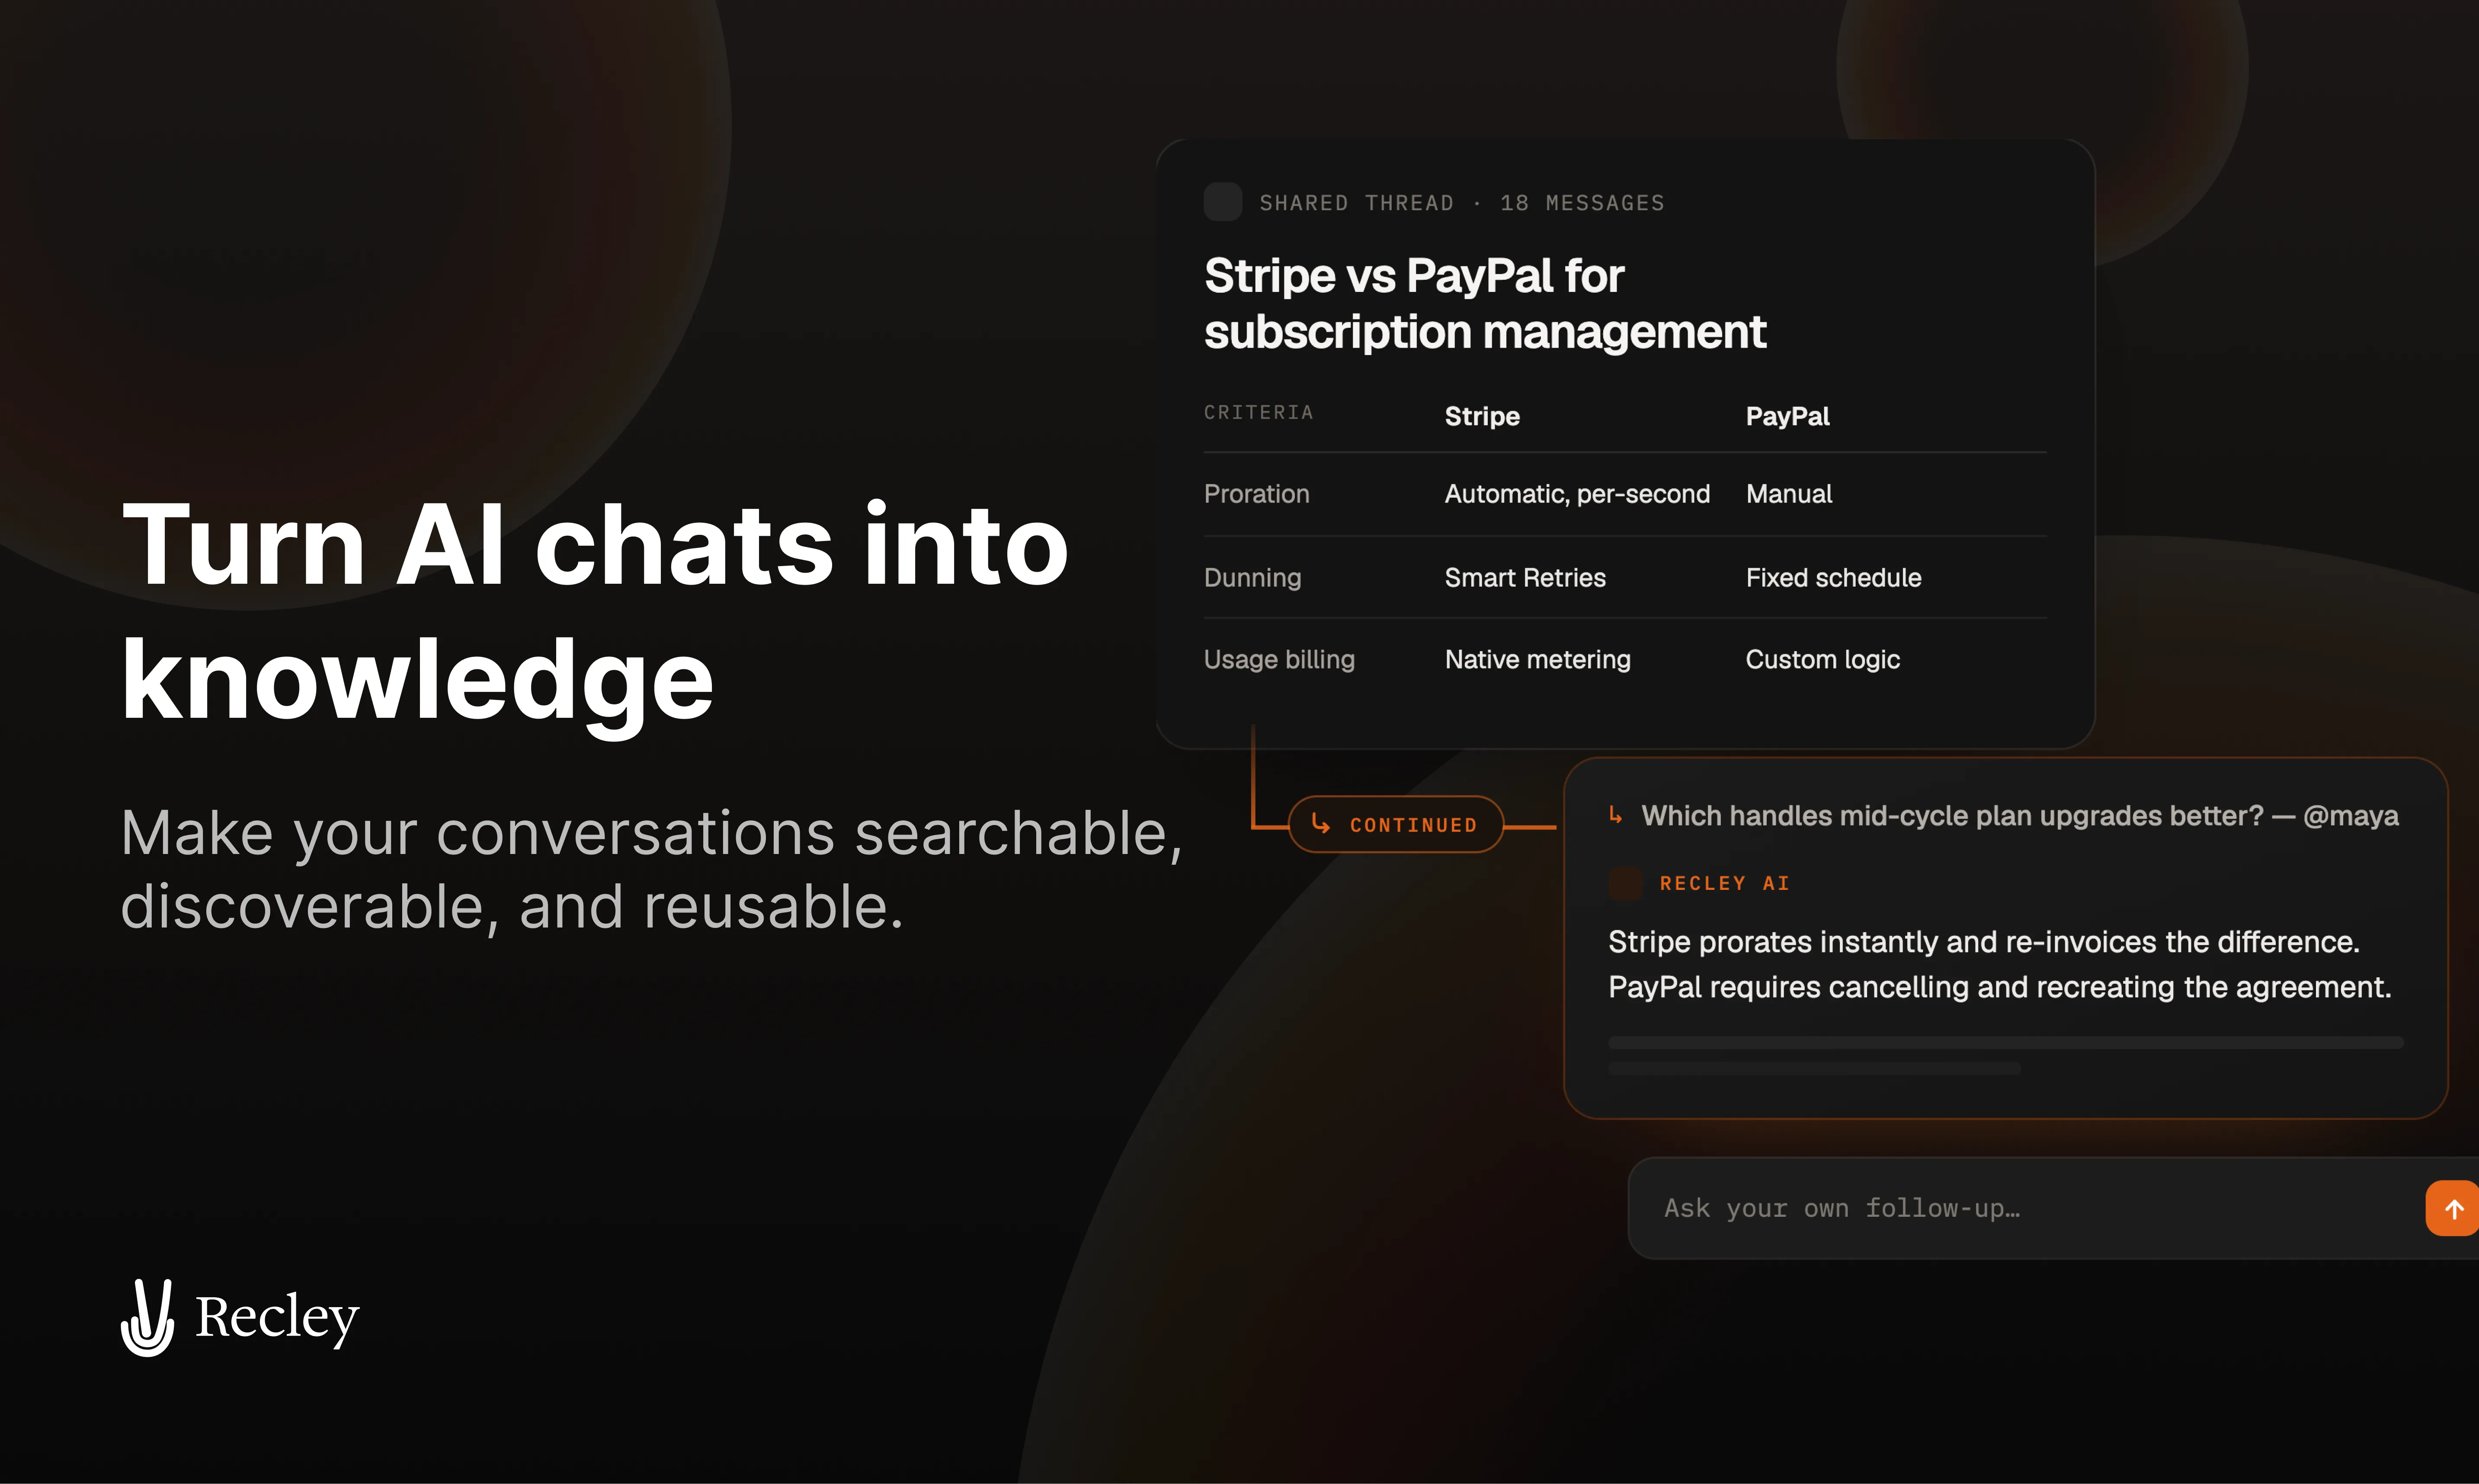2479x1484 pixels.
Task: Click the orange send arrow button
Action: click(x=2453, y=1208)
